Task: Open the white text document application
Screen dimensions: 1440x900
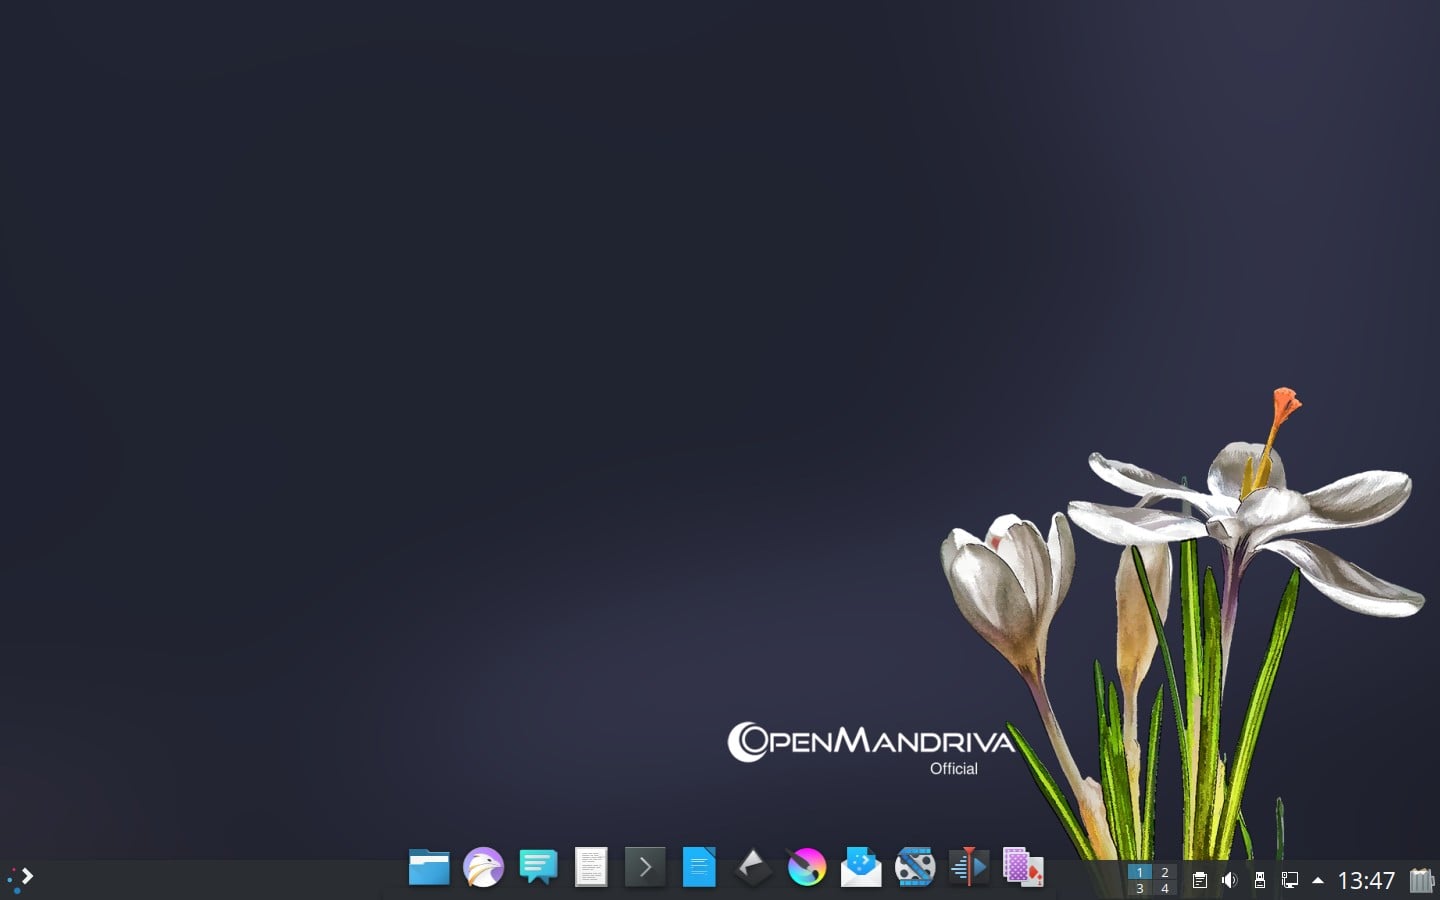Action: (x=591, y=868)
